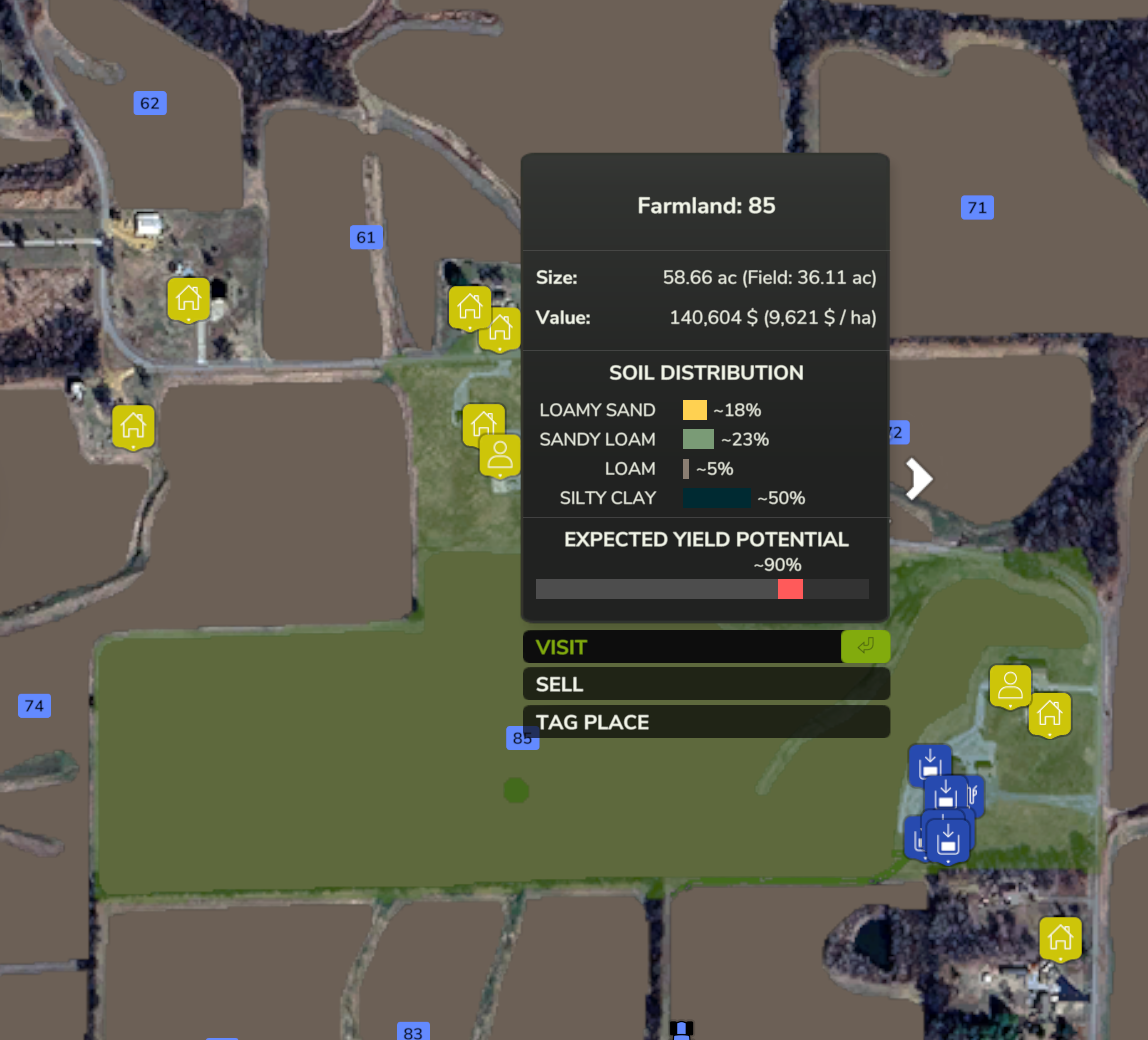Viewport: 1148px width, 1040px height.
Task: Open farmland 83 via its number badge
Action: (x=413, y=1032)
